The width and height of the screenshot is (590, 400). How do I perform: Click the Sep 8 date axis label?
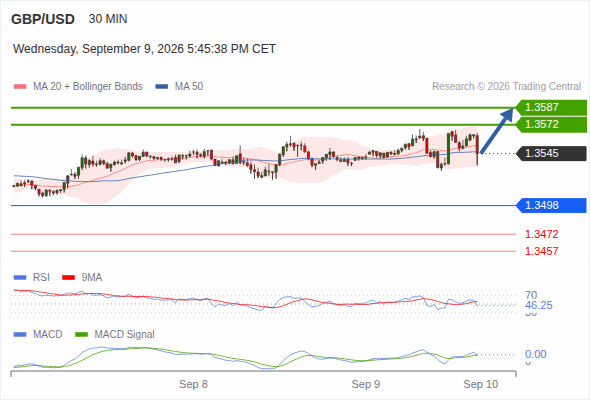(193, 384)
